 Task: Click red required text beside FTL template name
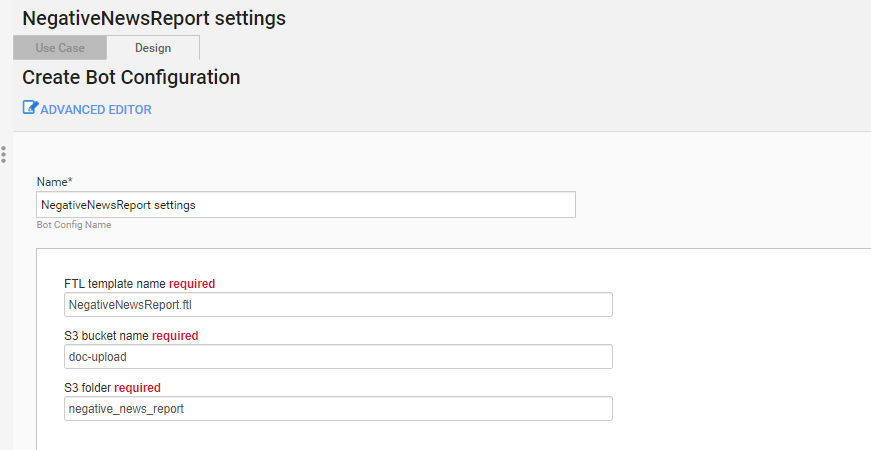(192, 284)
